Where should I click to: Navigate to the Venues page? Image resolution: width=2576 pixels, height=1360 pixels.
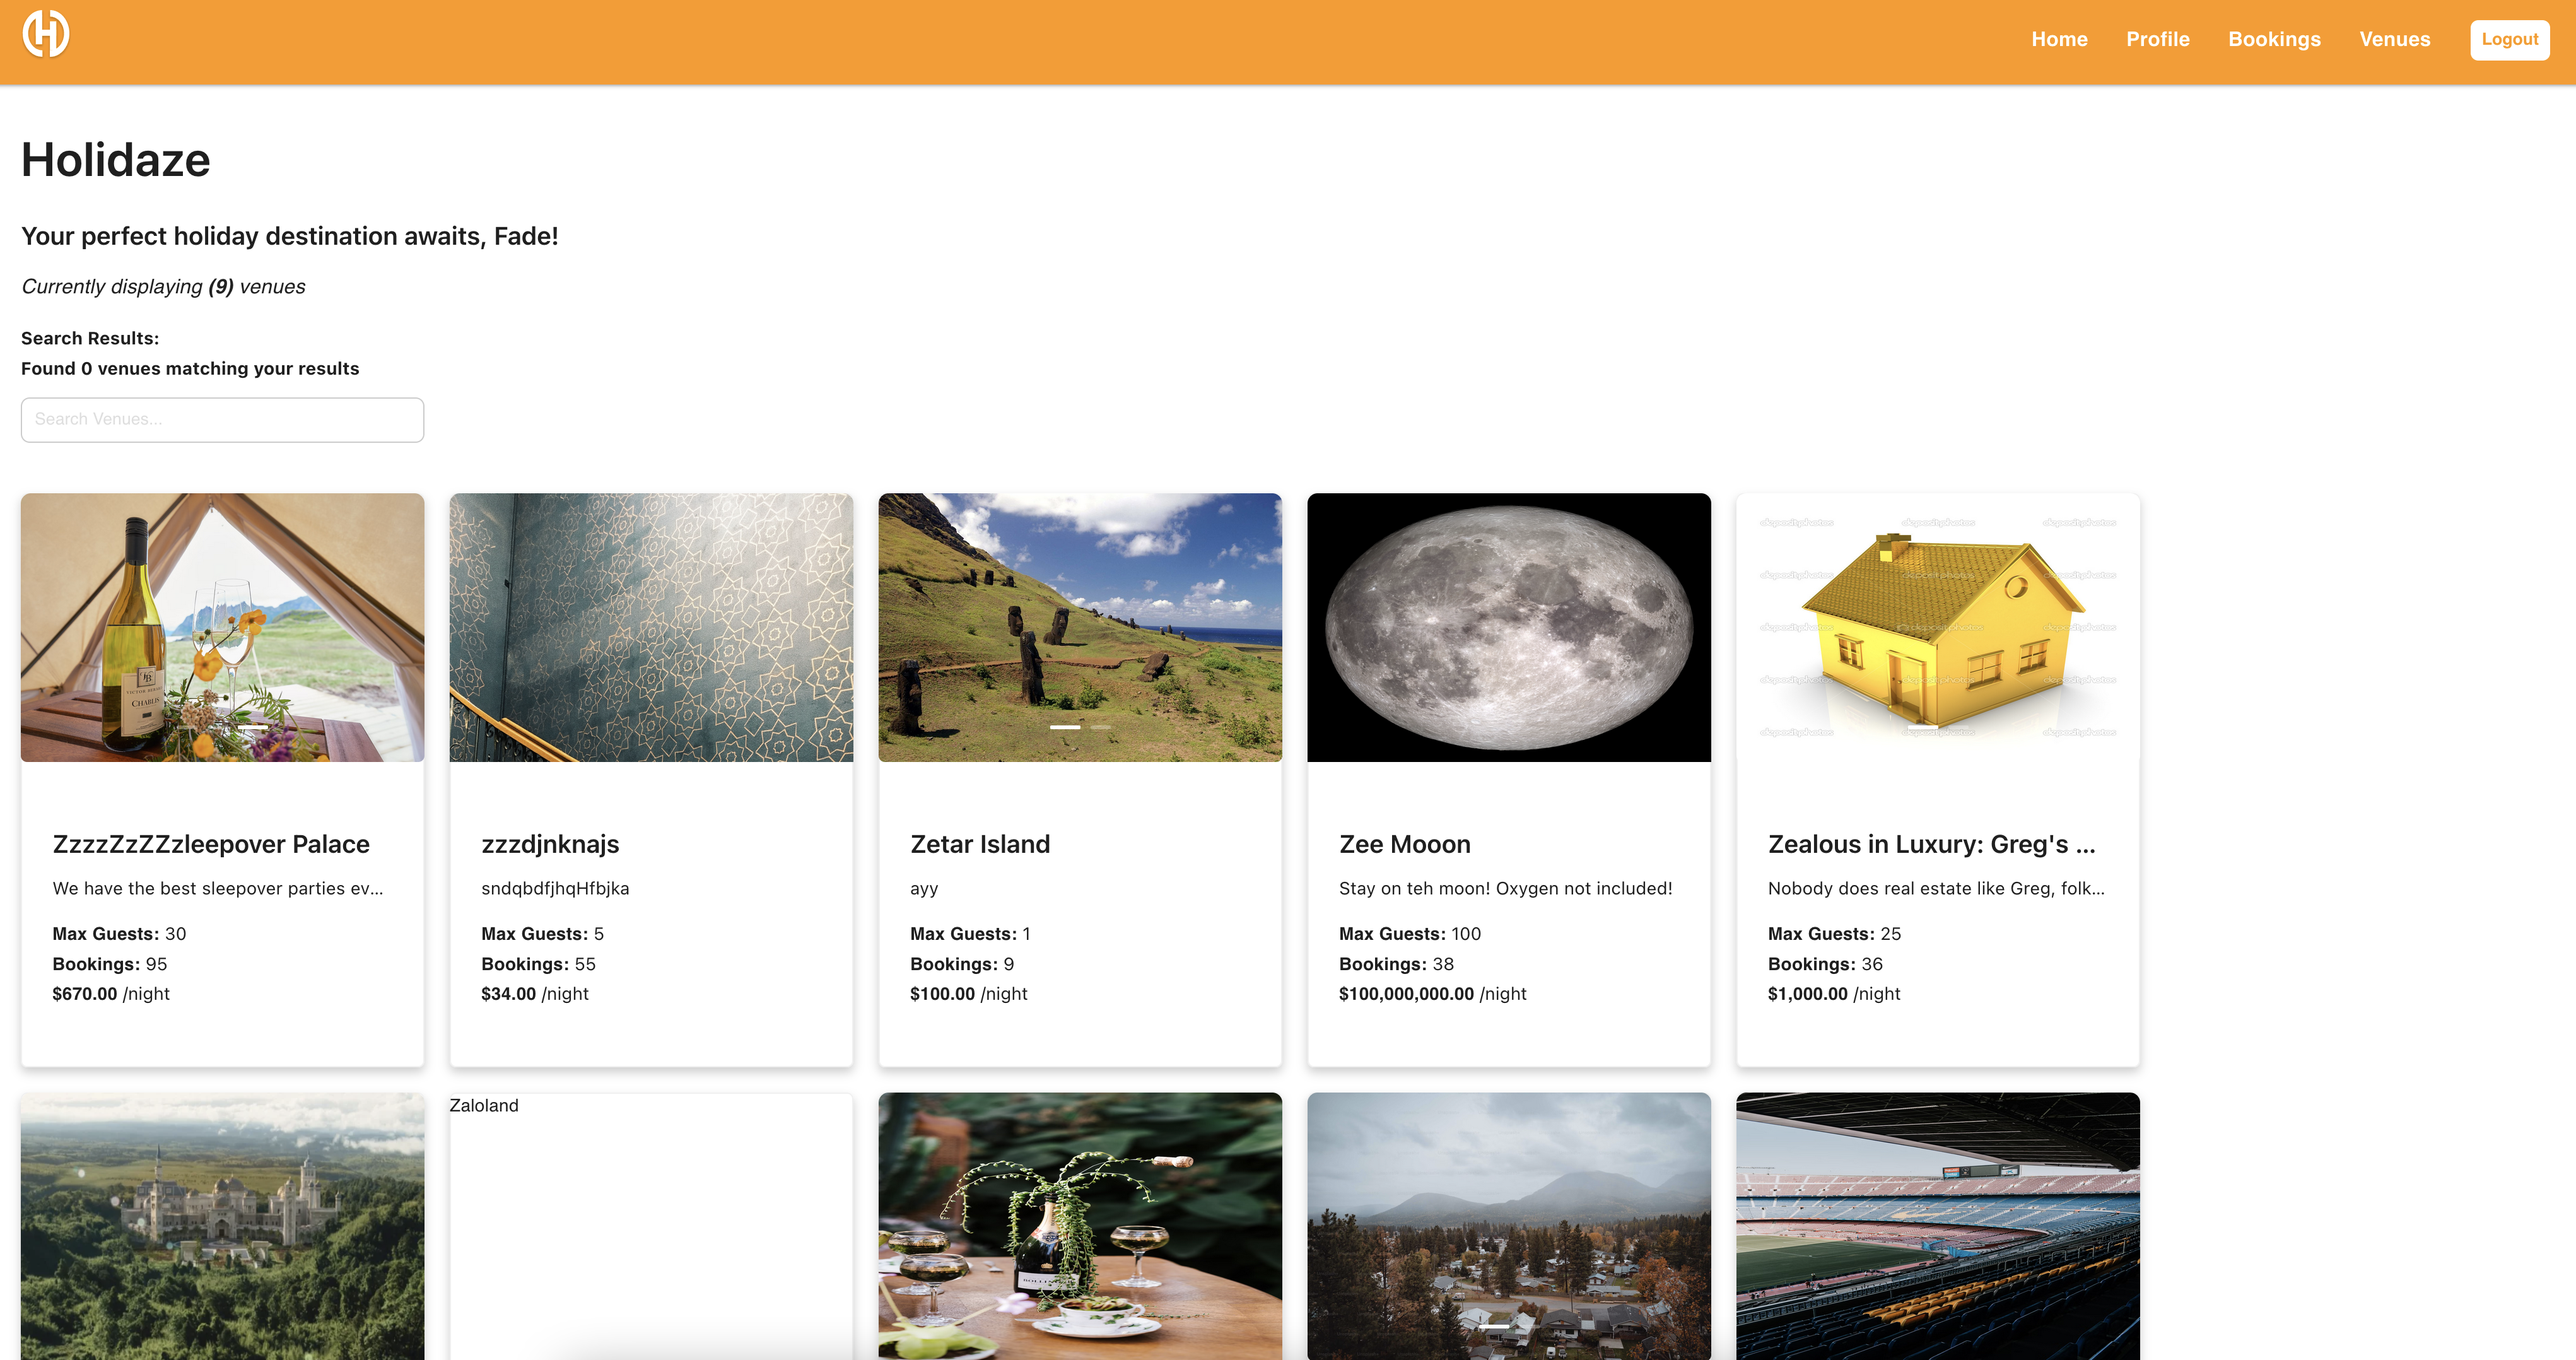tap(2394, 39)
